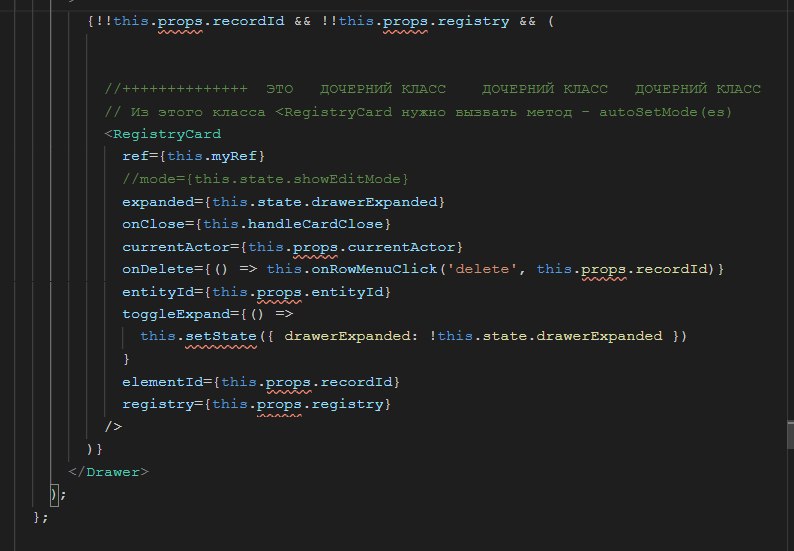Screen dimensions: 794x551
Task: Click the setState call with red underline
Action: (221, 336)
